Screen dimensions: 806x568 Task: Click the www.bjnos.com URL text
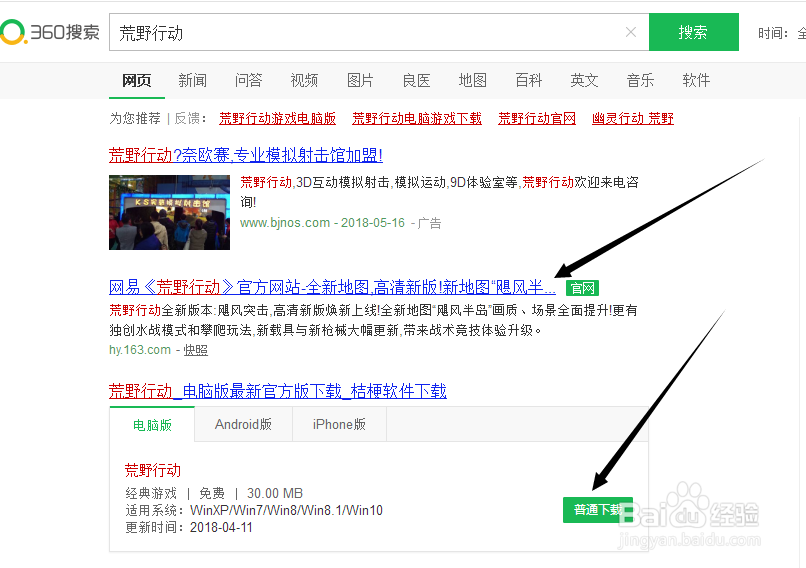(x=285, y=223)
